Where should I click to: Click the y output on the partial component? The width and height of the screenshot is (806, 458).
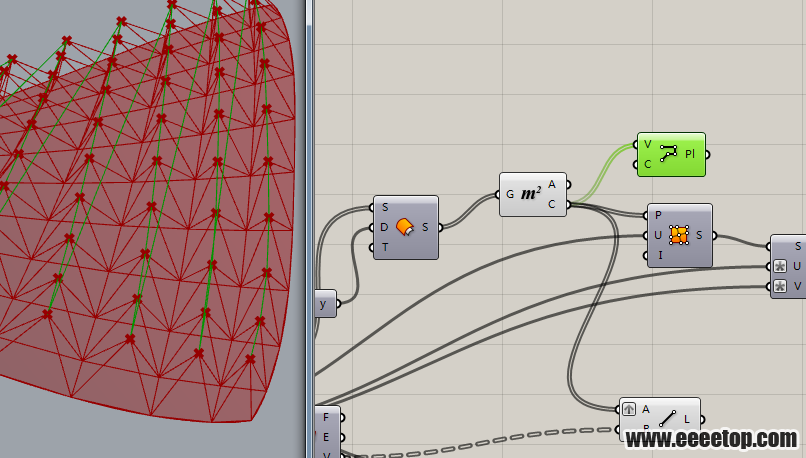click(x=323, y=303)
